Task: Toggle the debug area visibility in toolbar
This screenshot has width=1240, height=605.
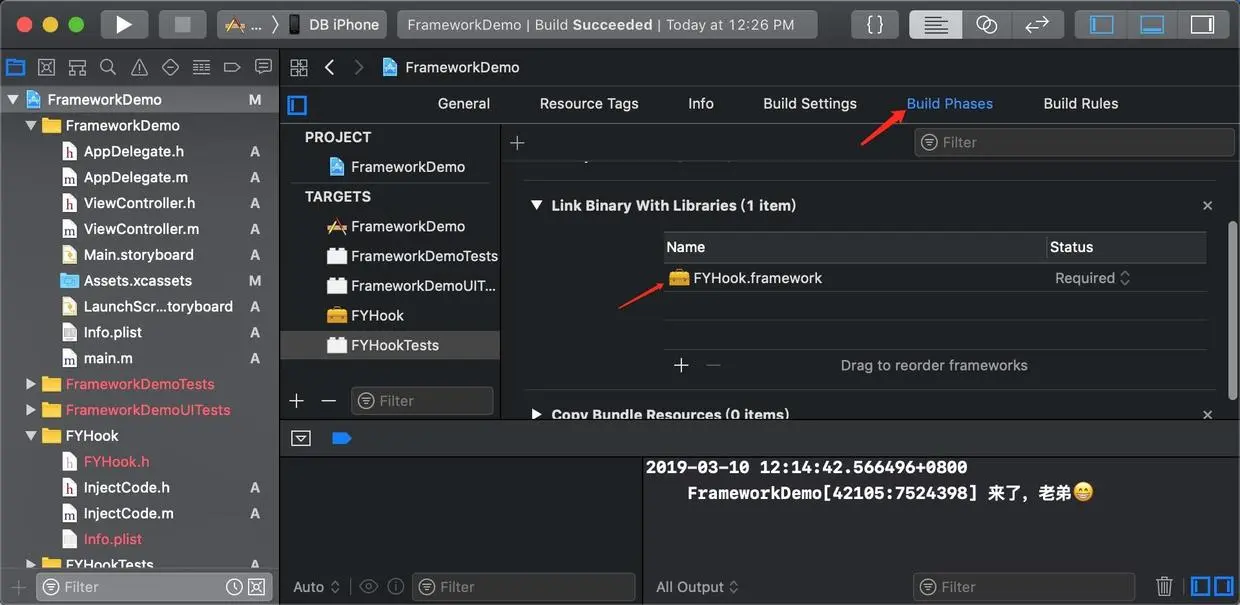Action: (x=1151, y=24)
